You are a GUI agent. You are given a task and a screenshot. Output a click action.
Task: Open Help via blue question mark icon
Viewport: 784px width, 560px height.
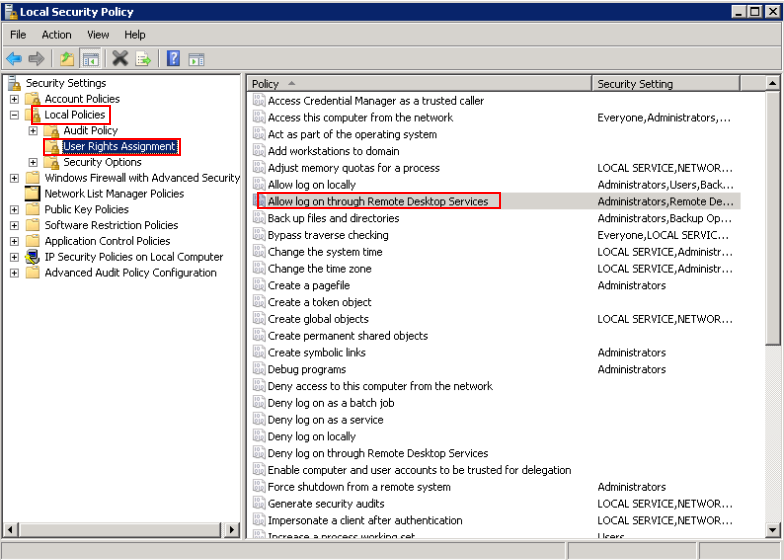point(173,59)
